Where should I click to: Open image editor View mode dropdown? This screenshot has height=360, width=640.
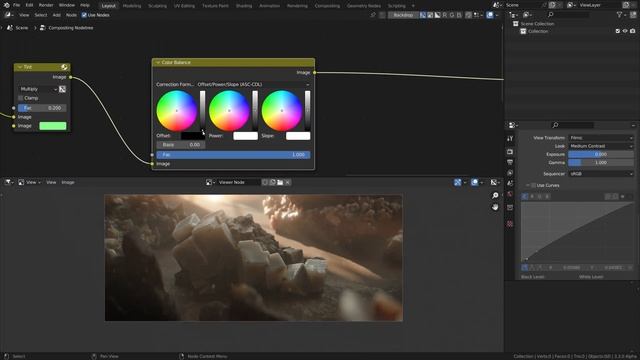pyautogui.click(x=29, y=182)
